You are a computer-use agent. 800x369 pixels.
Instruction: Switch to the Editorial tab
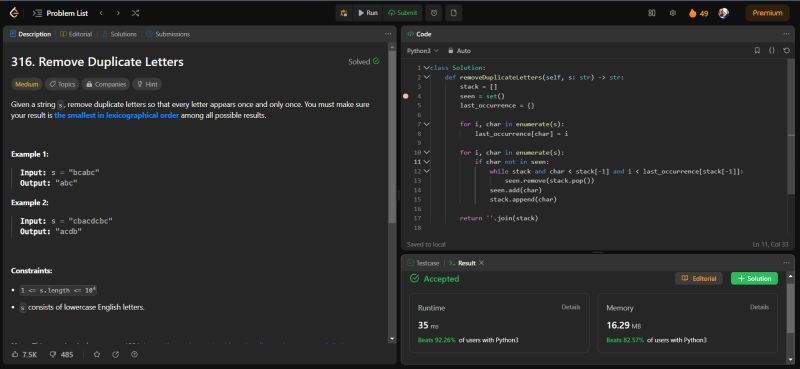pyautogui.click(x=76, y=34)
